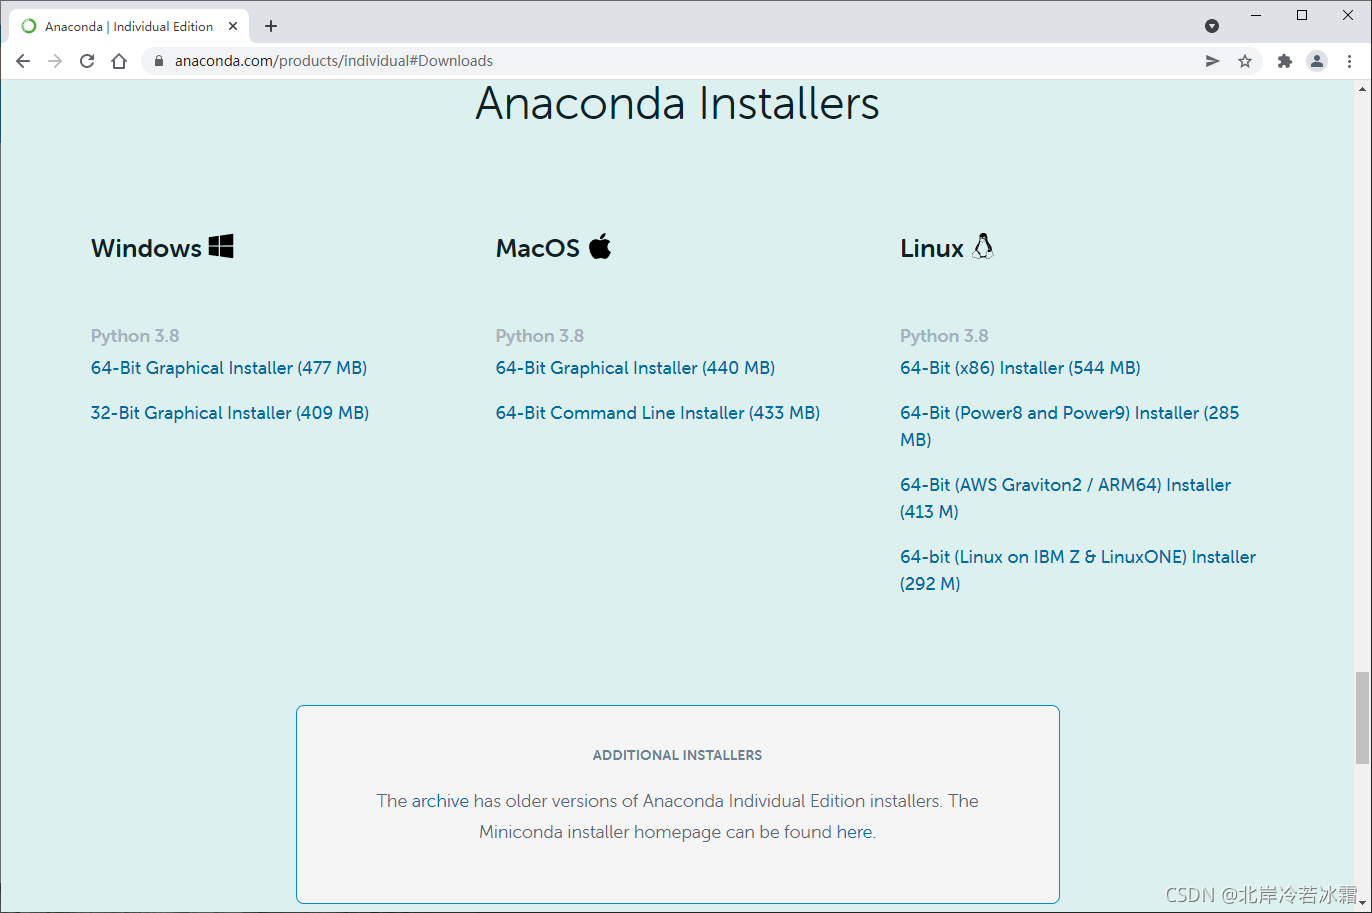1372x913 pixels.
Task: Open the tab search dropdown arrow
Action: pos(1212,26)
